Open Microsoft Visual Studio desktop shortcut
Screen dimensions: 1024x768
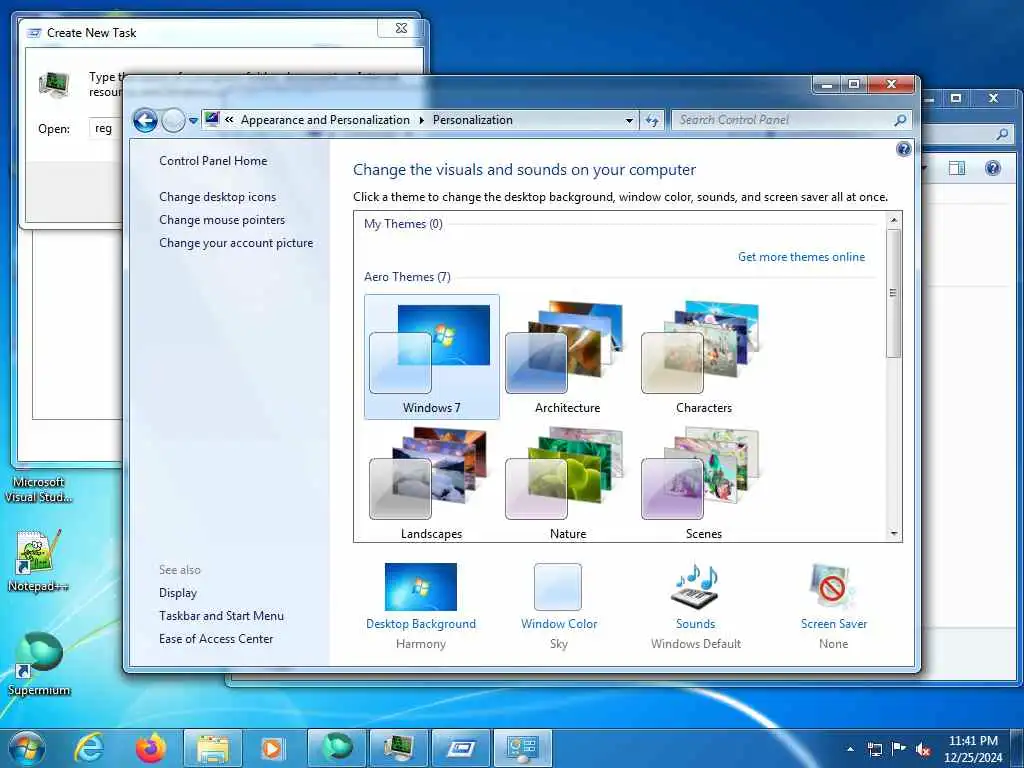(38, 489)
